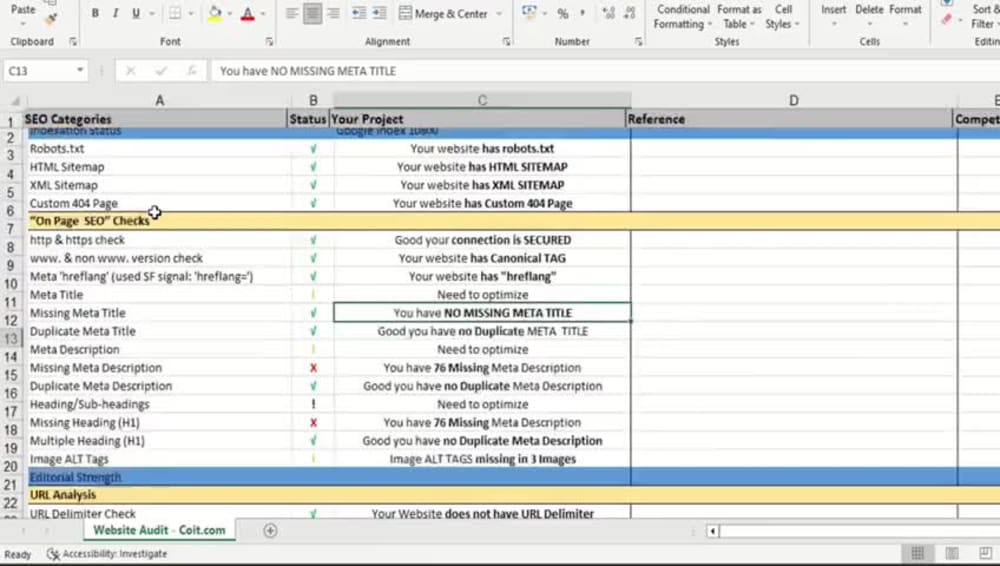The image size is (1000, 566).
Task: Click the Format Painter brush icon
Action: point(51,19)
